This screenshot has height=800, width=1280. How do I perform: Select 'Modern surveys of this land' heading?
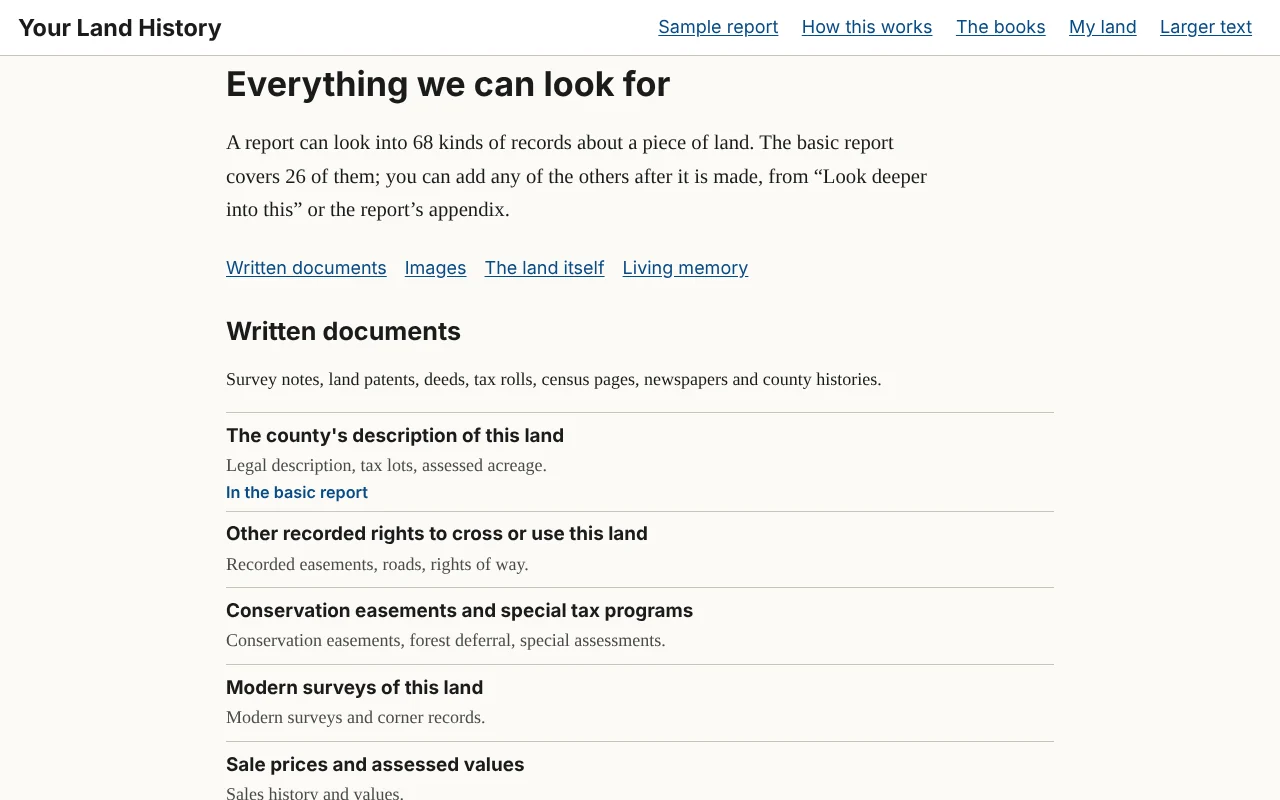click(354, 687)
